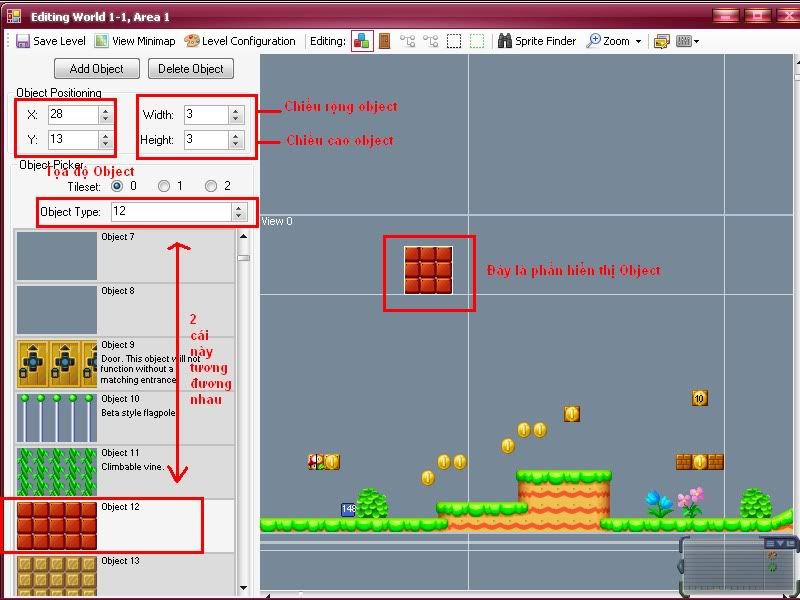Open the sliders panel icon dropdown

[687, 41]
